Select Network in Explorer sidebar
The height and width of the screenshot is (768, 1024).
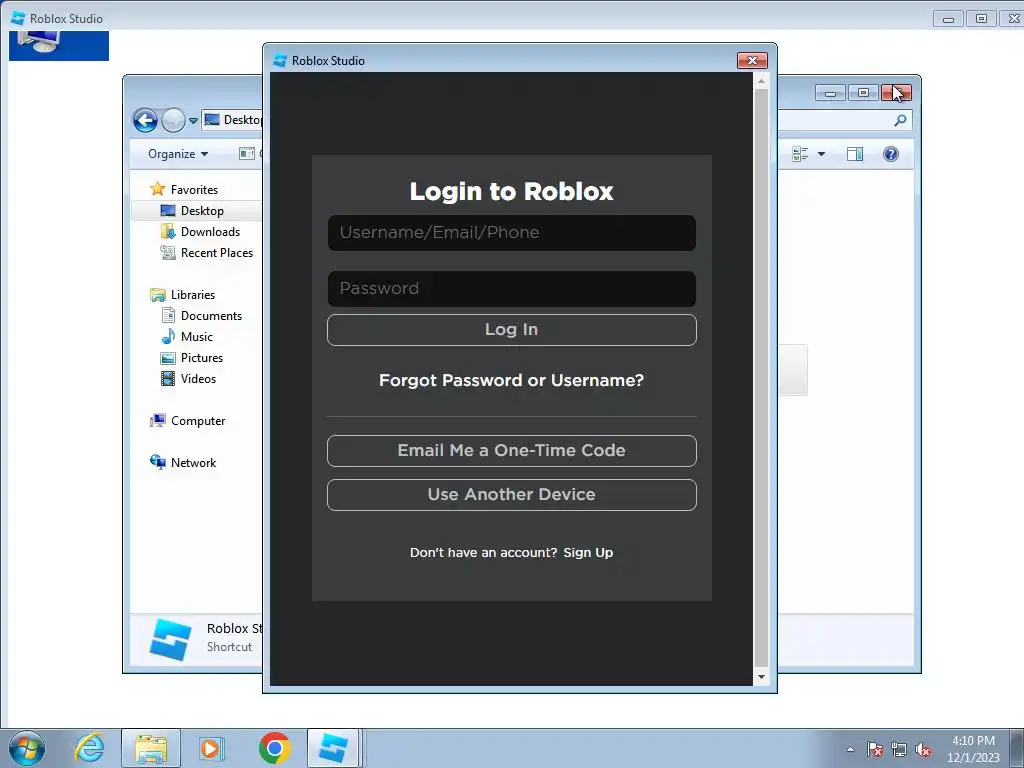pos(193,462)
